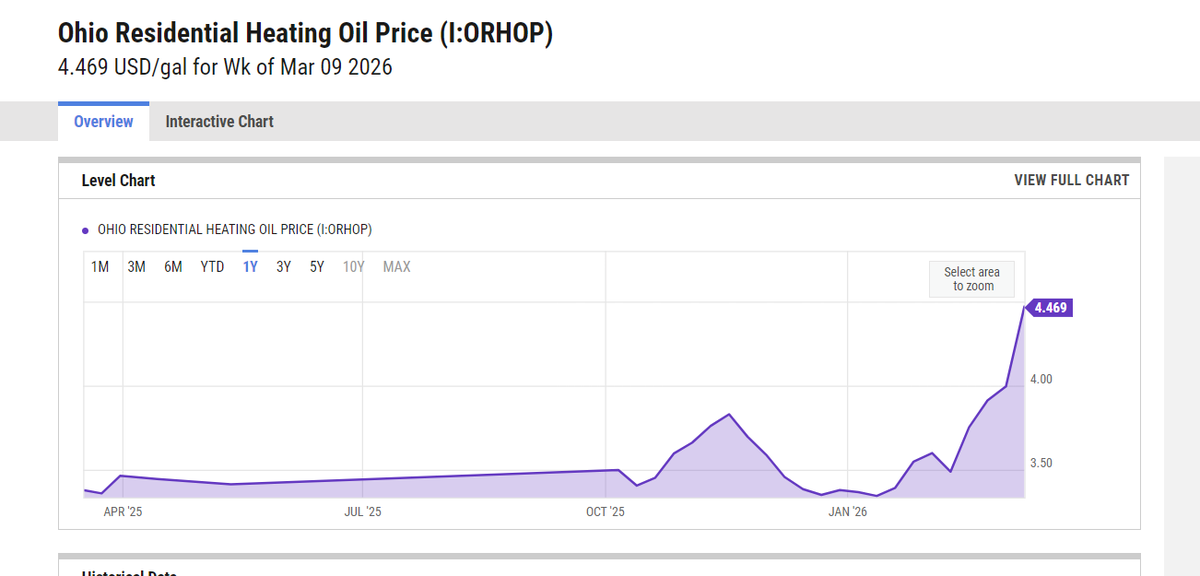Select the 6M time range
1200x576 pixels.
(x=173, y=266)
